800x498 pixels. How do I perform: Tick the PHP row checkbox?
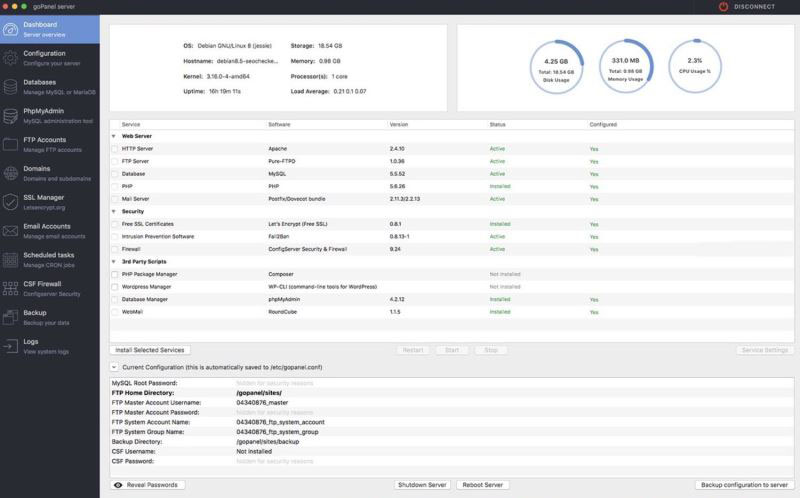click(x=115, y=186)
